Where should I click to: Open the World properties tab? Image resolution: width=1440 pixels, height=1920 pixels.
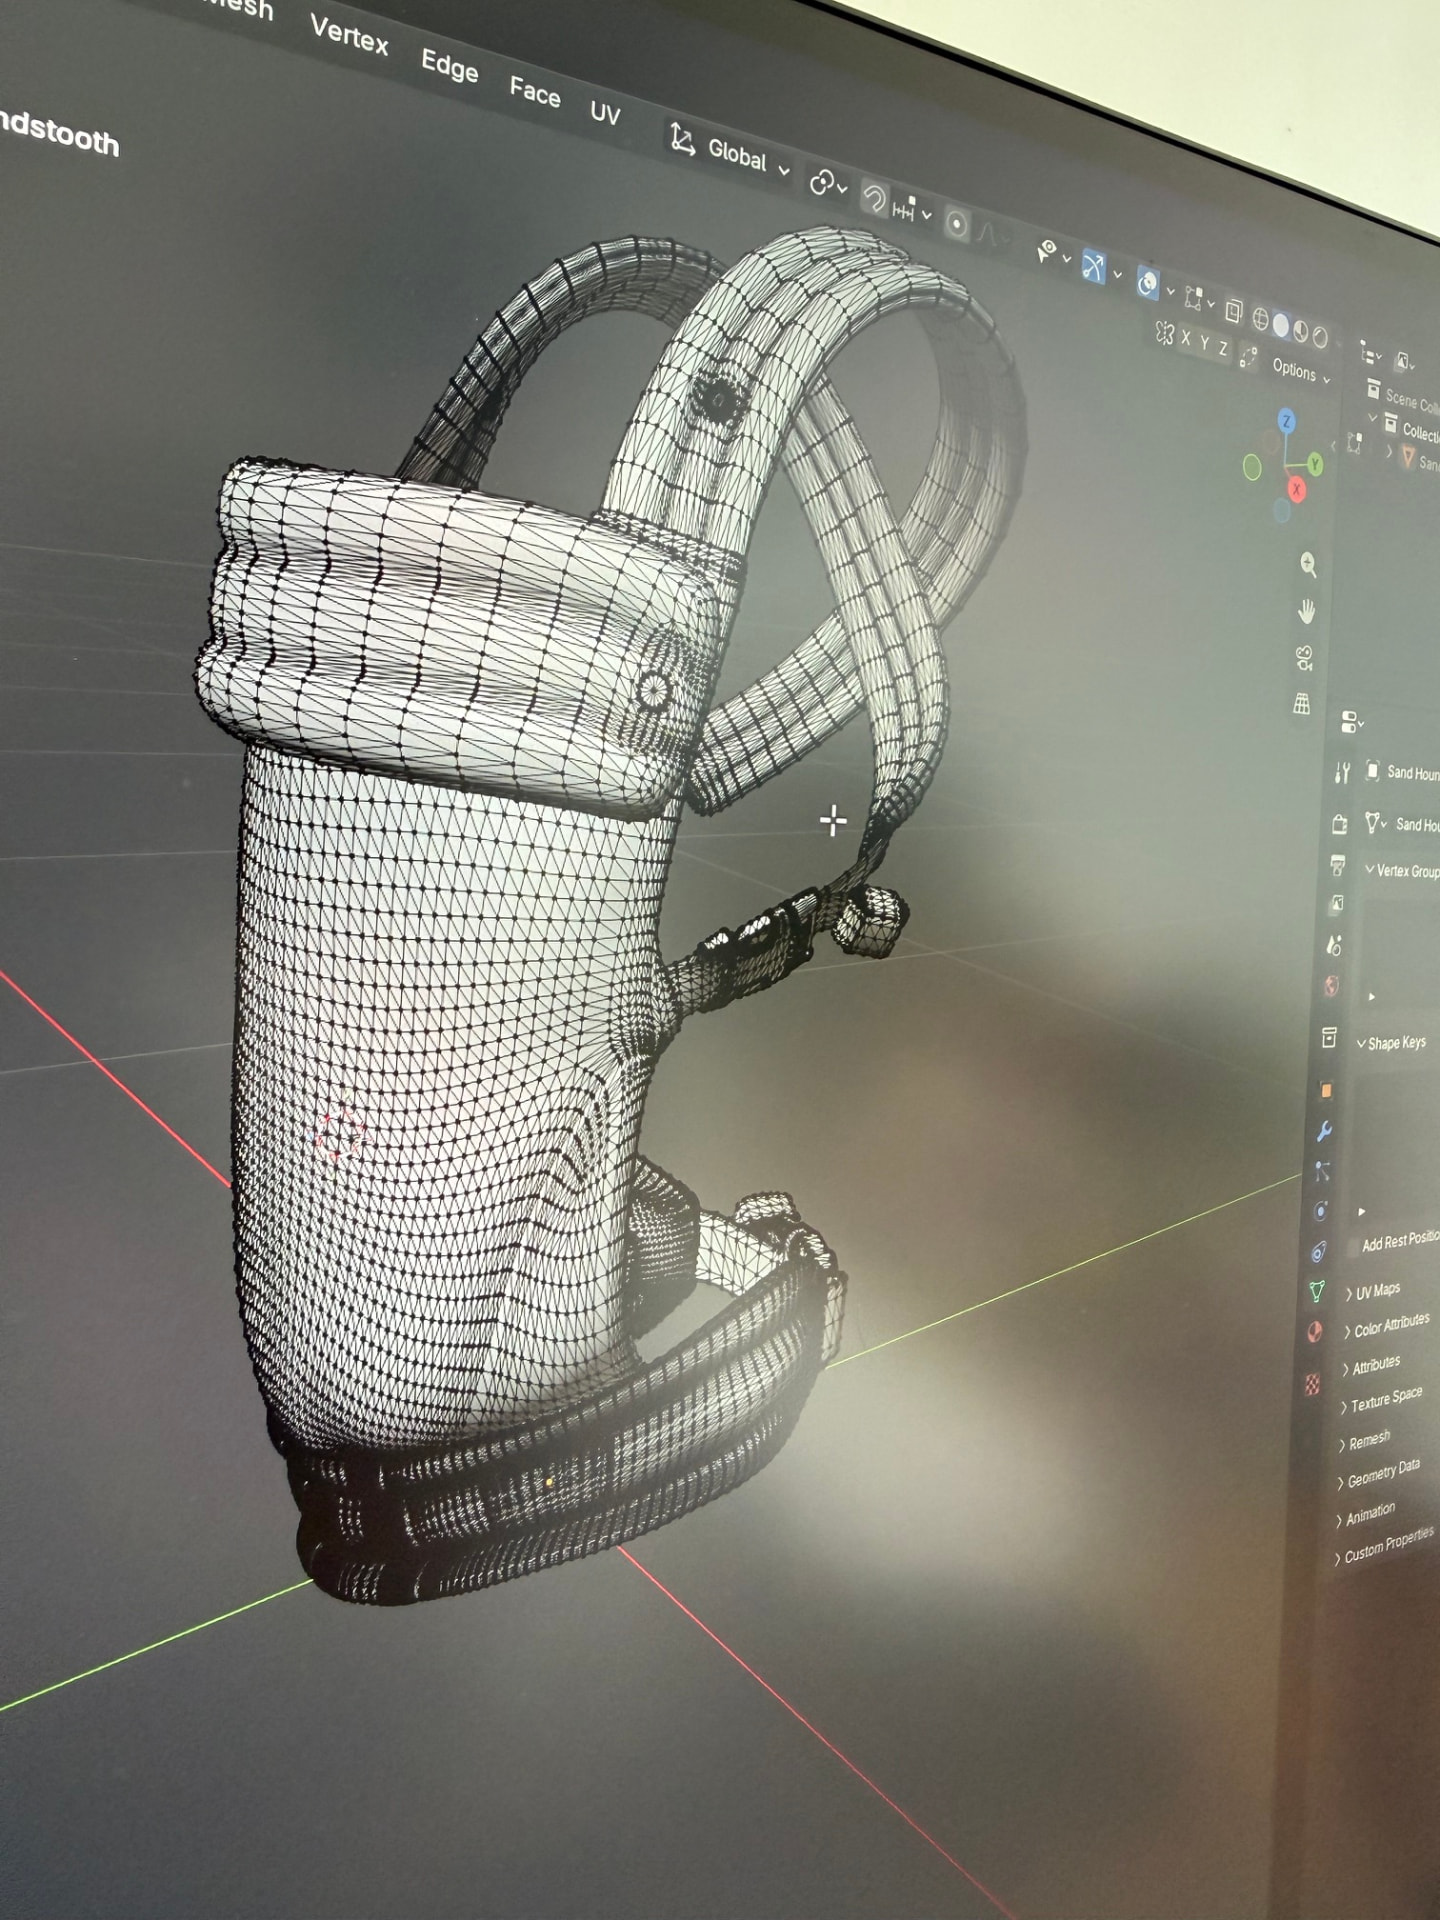[1332, 986]
